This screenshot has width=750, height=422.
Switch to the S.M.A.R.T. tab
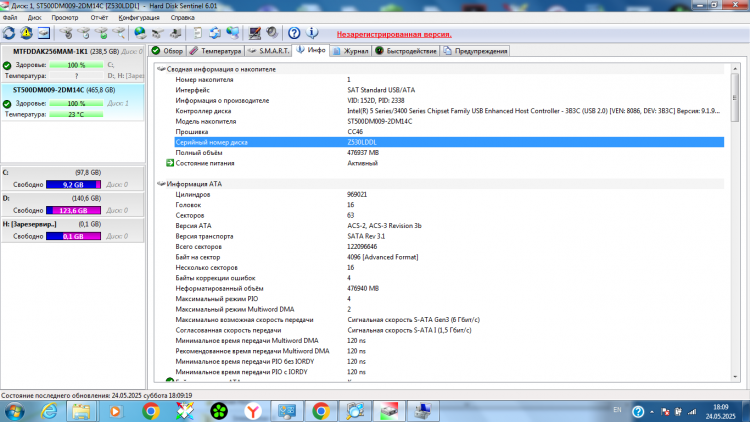[268, 51]
